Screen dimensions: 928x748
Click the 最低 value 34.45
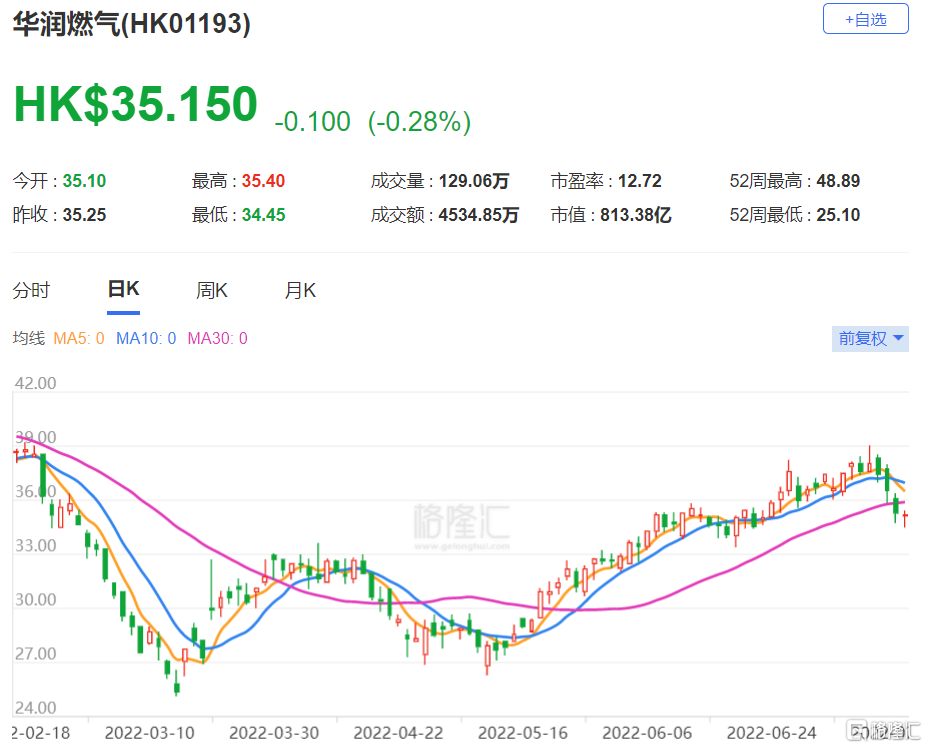point(263,215)
